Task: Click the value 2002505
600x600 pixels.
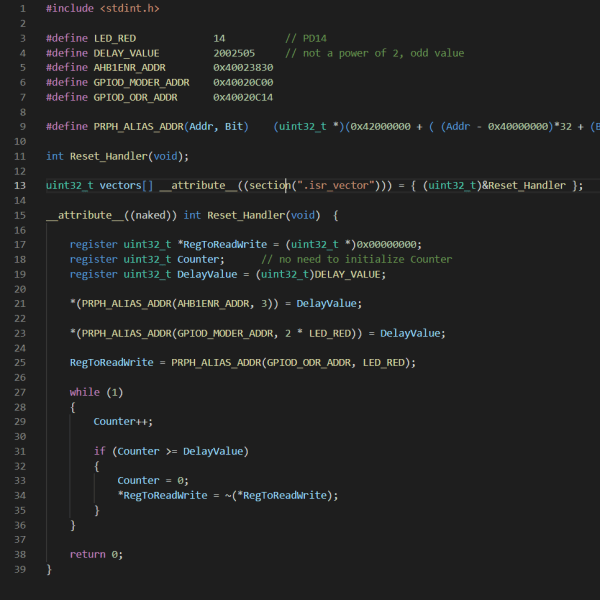Action: (234, 53)
